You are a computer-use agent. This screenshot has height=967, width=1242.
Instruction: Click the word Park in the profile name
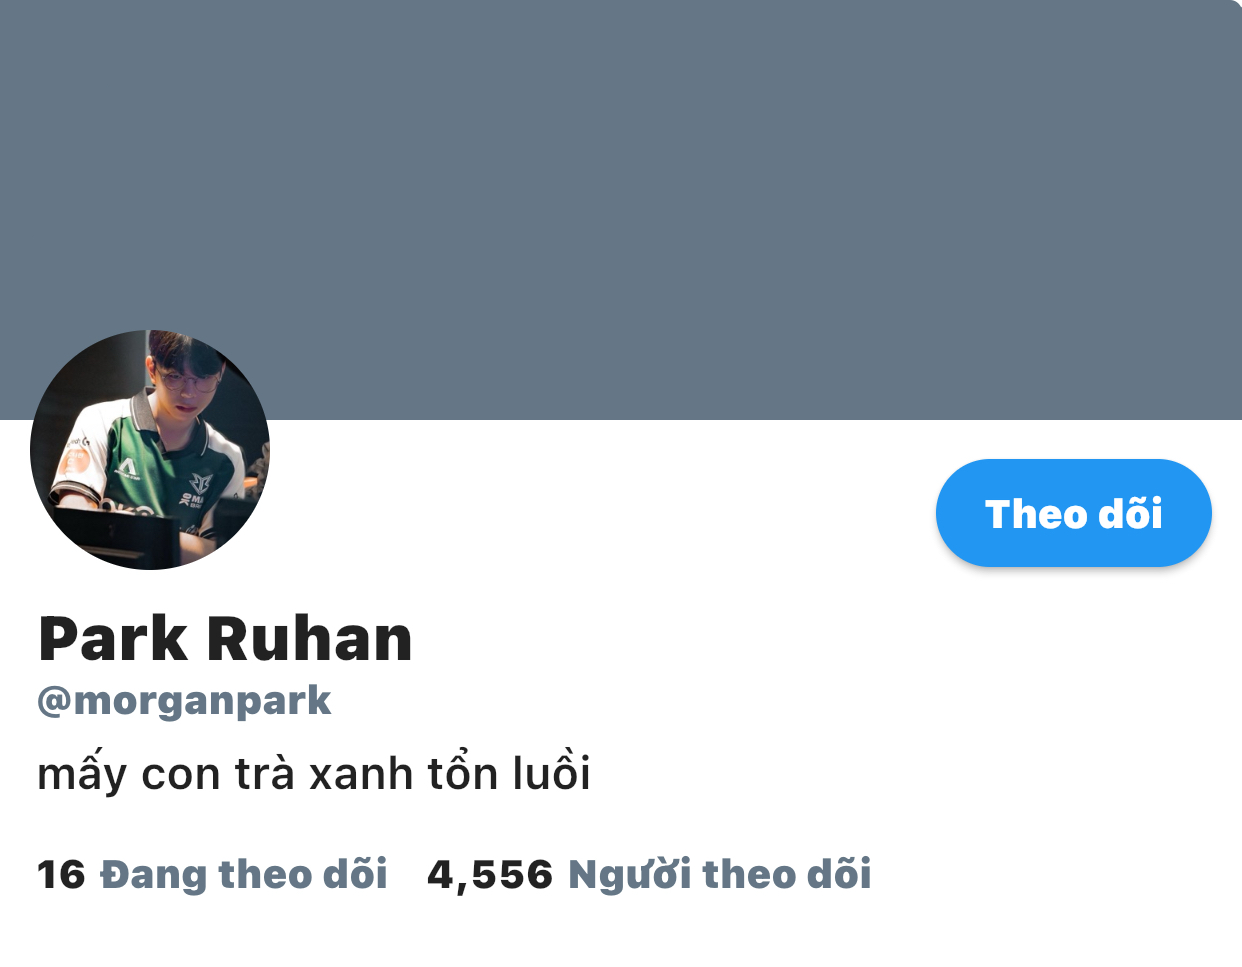(x=113, y=639)
